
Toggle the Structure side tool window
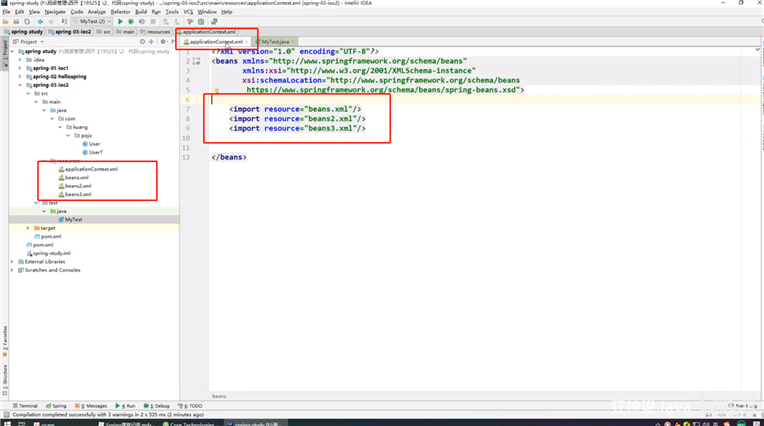(5, 380)
